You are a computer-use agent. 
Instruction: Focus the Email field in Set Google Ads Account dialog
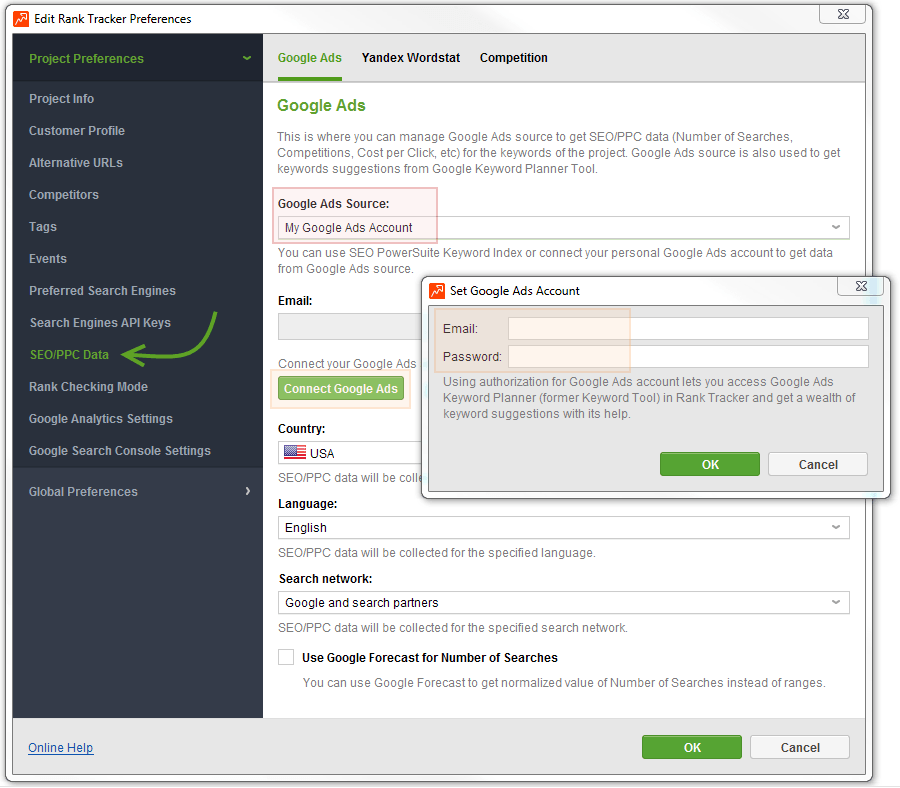click(x=688, y=328)
